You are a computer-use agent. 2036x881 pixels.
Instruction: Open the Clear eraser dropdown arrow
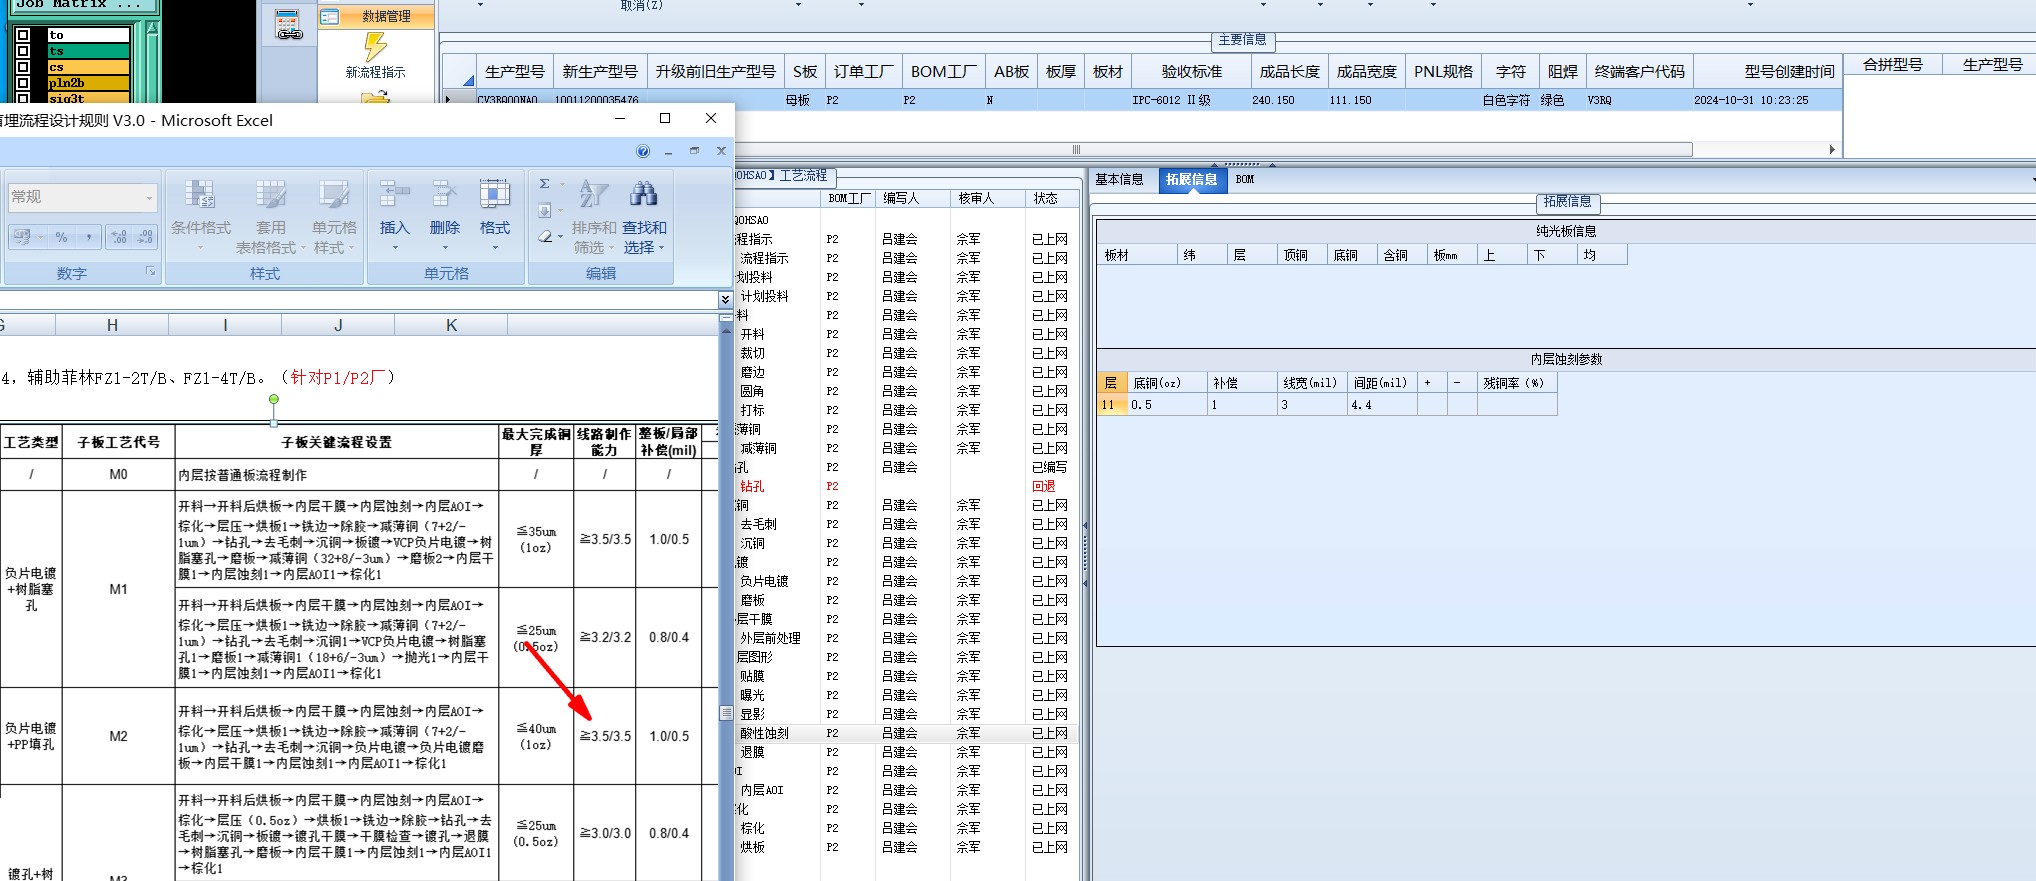(x=562, y=237)
